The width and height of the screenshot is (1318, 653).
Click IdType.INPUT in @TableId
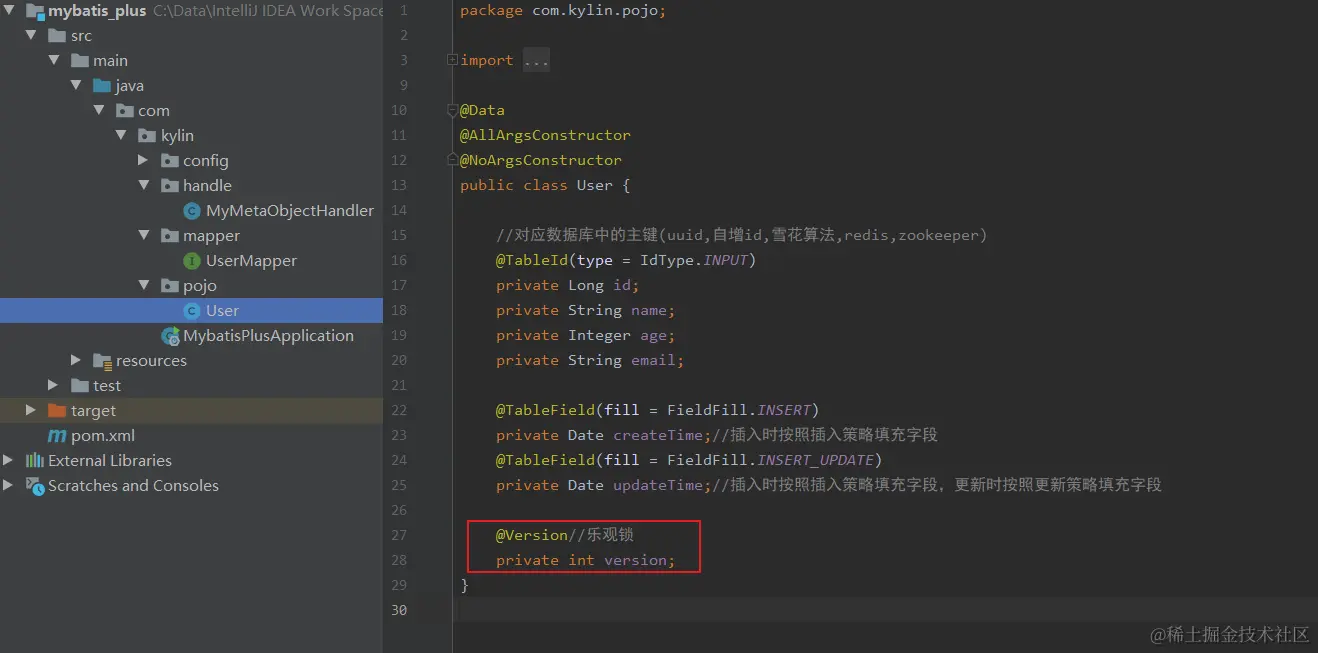click(694, 260)
